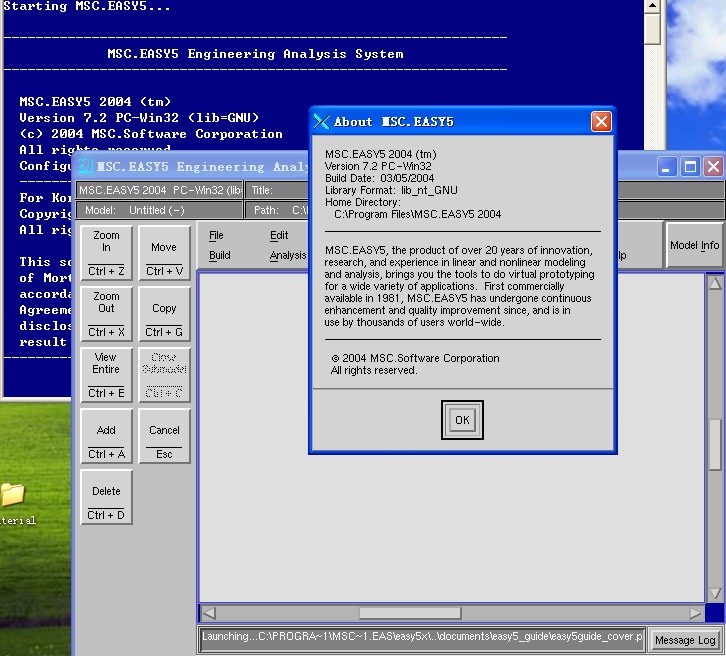Screen dimensions: 726x656
Task: Select the Move tool button
Action: pyautogui.click(x=164, y=253)
